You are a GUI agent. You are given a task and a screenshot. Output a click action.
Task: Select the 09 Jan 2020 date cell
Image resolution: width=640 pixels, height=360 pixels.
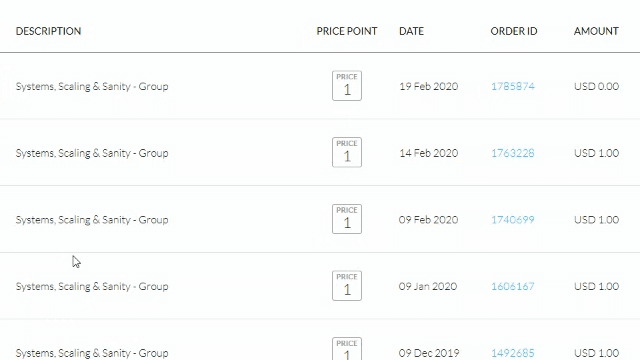(428, 286)
